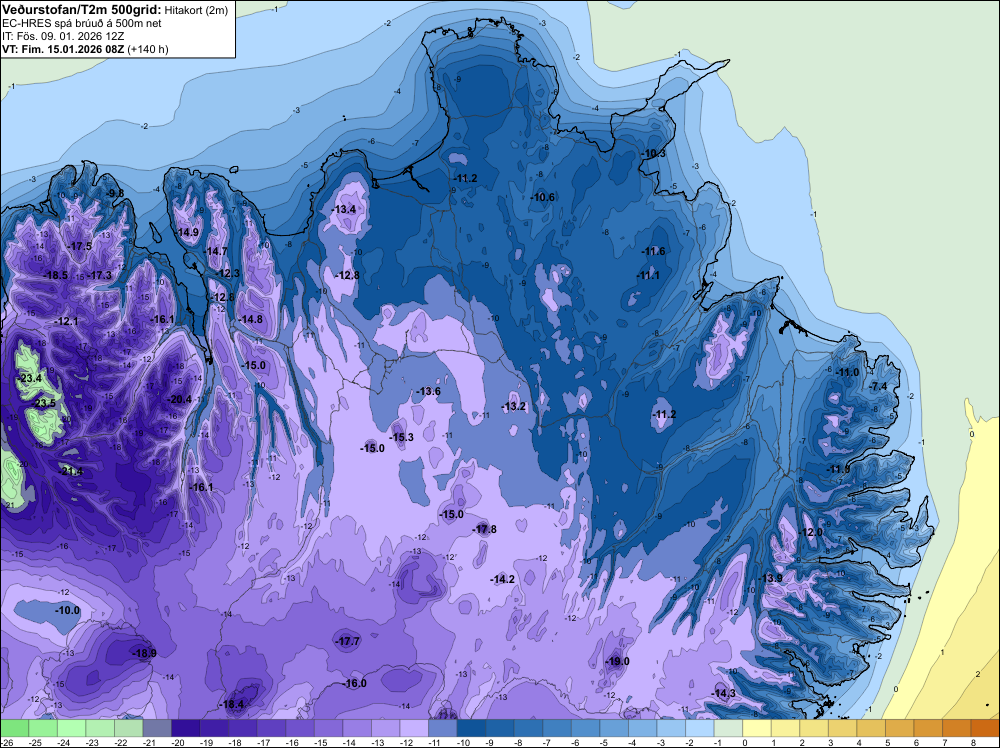1000x748 pixels.
Task: Click the -13.6 temperature label
Action: (428, 391)
